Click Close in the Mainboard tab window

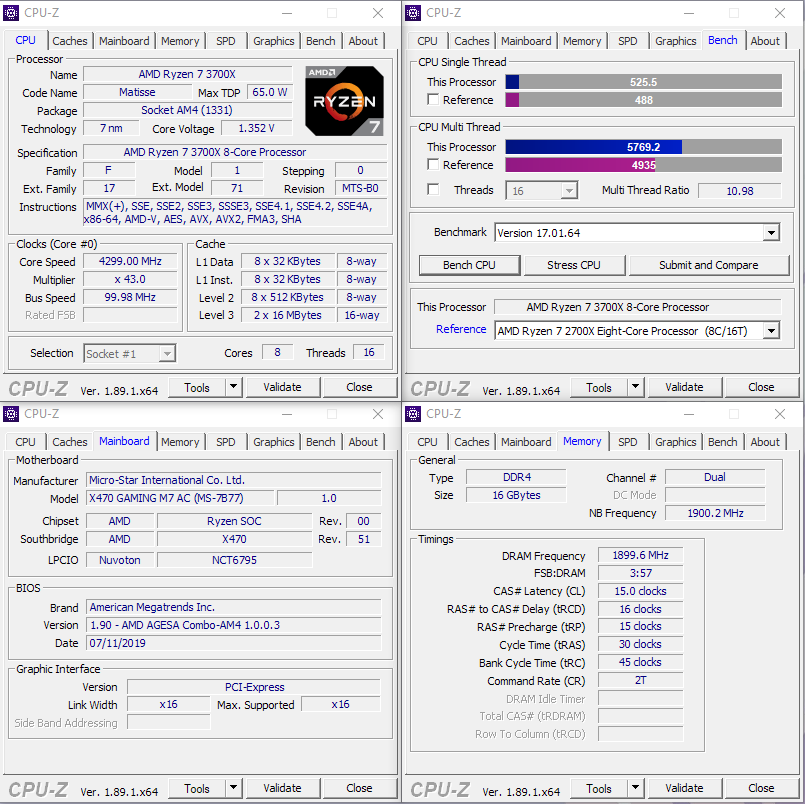pyautogui.click(x=359, y=788)
